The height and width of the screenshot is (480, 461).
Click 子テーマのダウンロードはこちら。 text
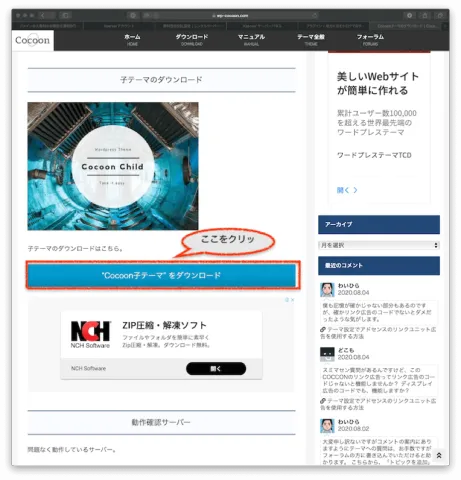click(76, 249)
